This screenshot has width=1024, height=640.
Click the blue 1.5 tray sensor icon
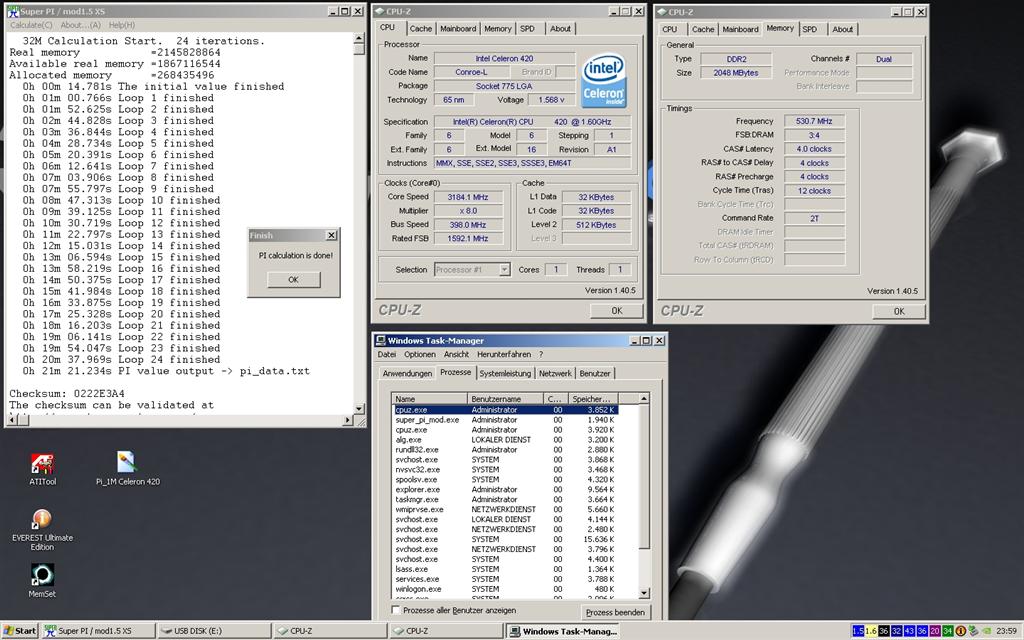858,631
